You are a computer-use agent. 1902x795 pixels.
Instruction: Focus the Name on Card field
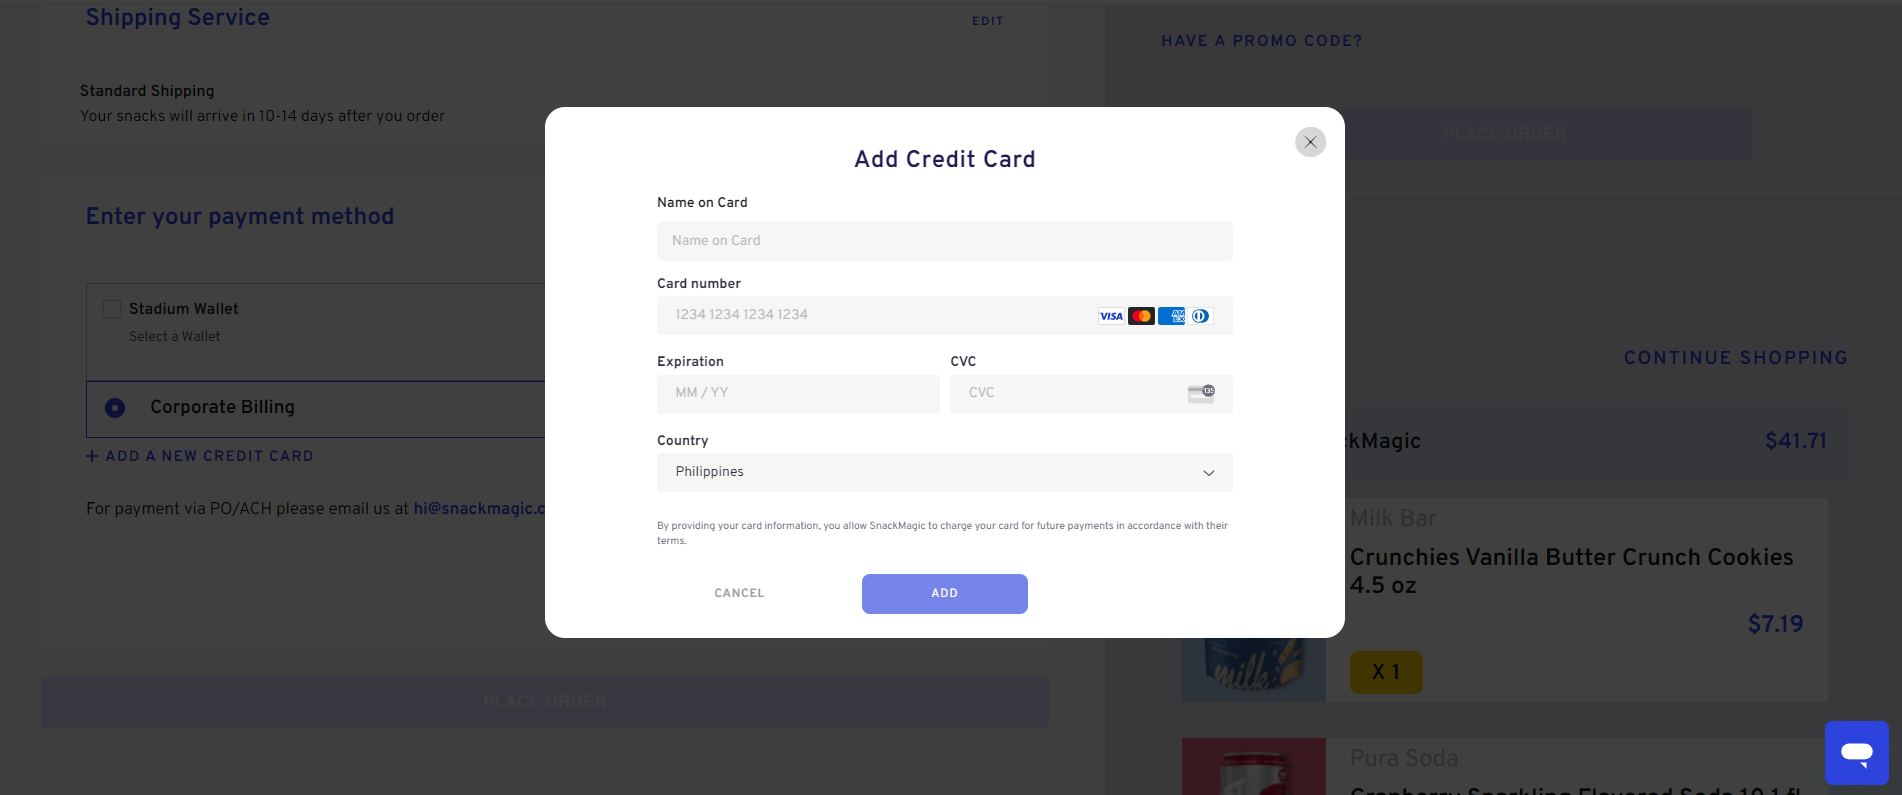(x=944, y=241)
